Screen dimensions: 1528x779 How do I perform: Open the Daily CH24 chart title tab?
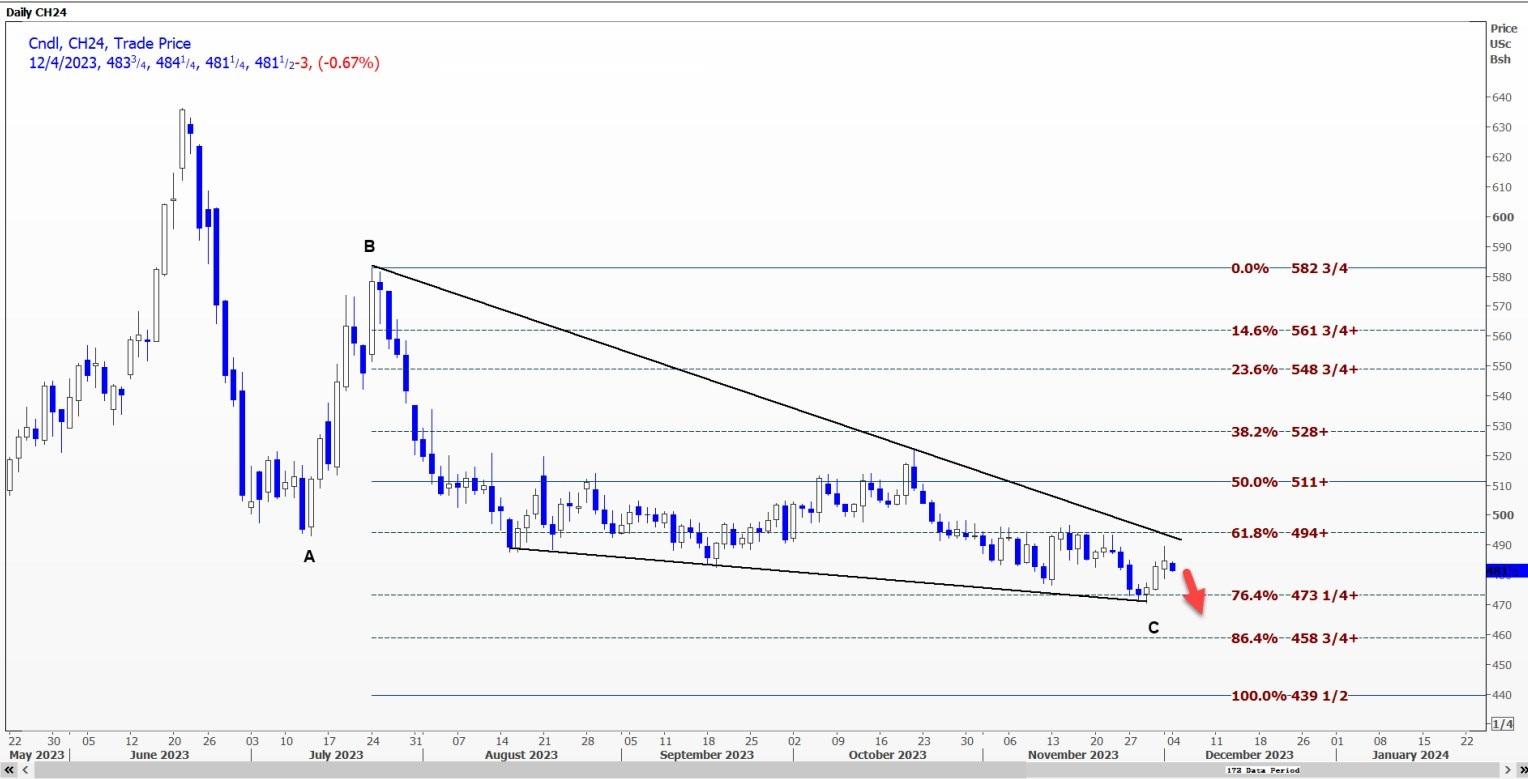[36, 10]
